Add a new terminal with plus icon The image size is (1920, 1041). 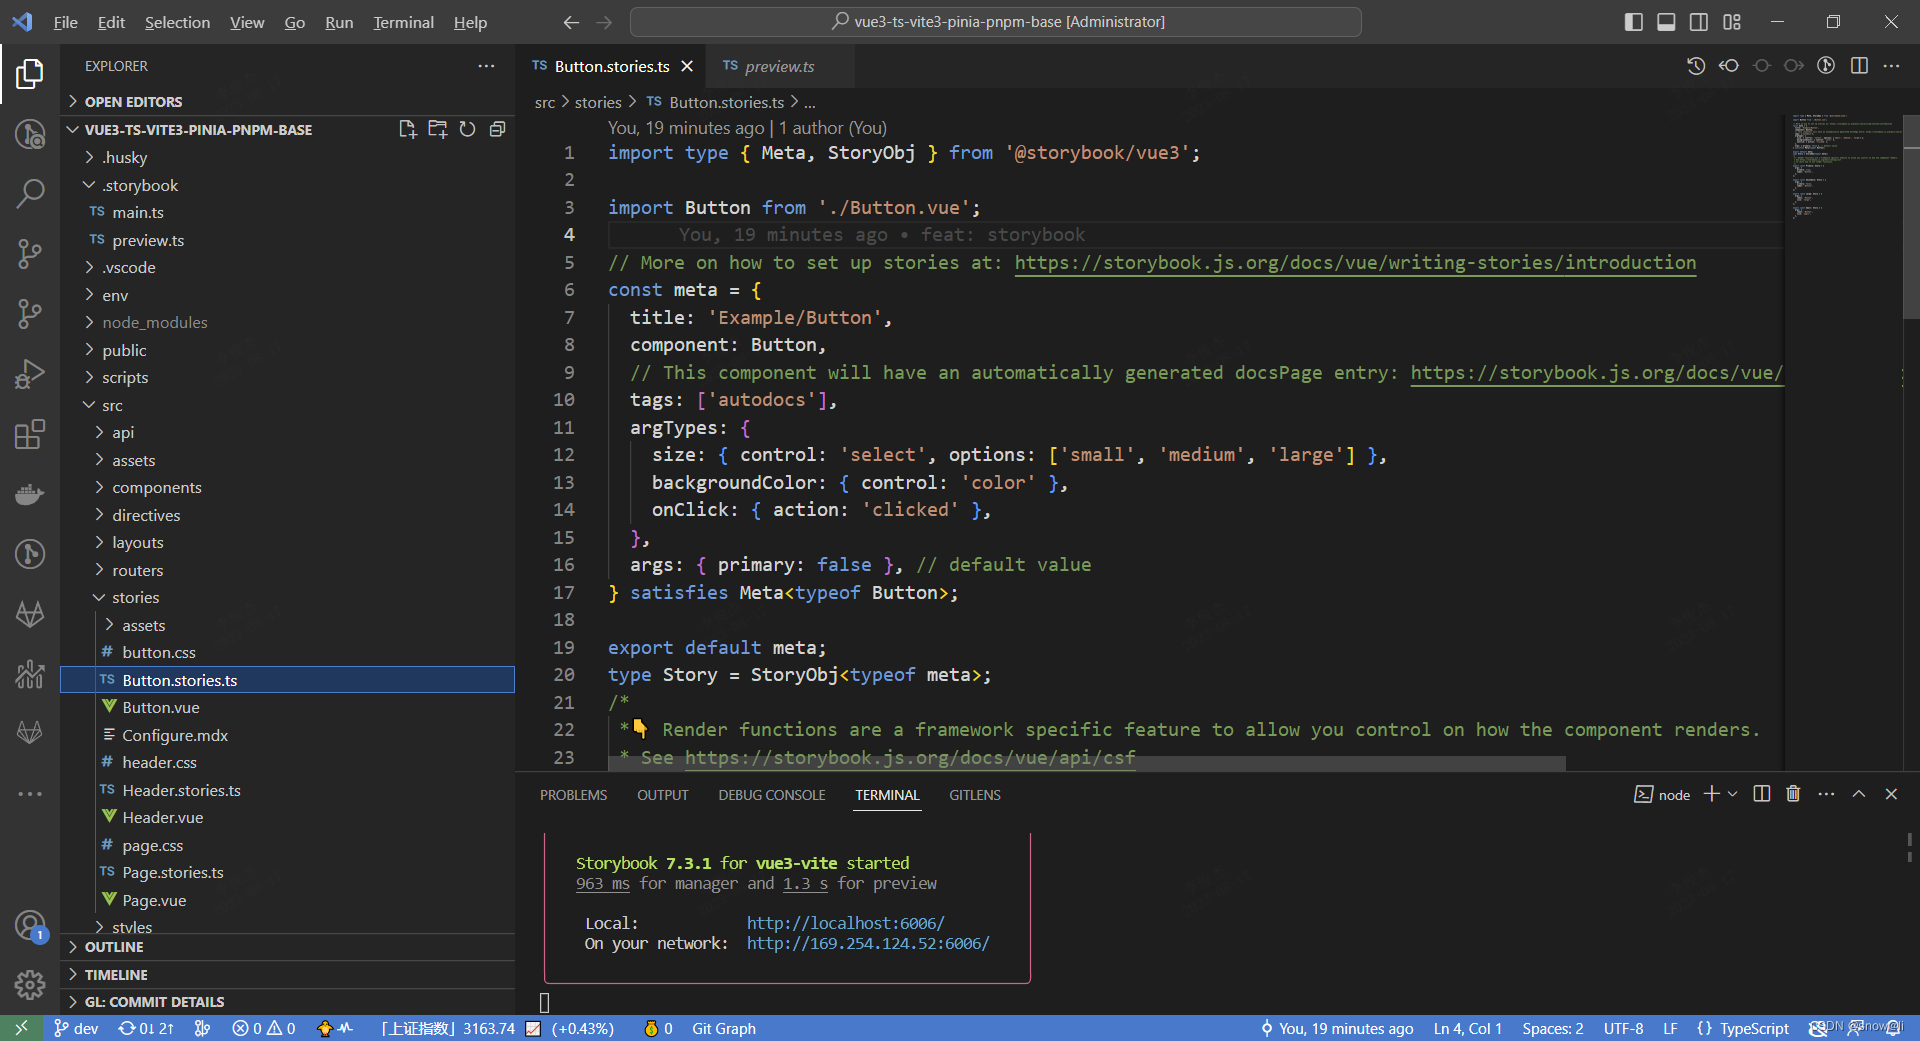click(1712, 794)
